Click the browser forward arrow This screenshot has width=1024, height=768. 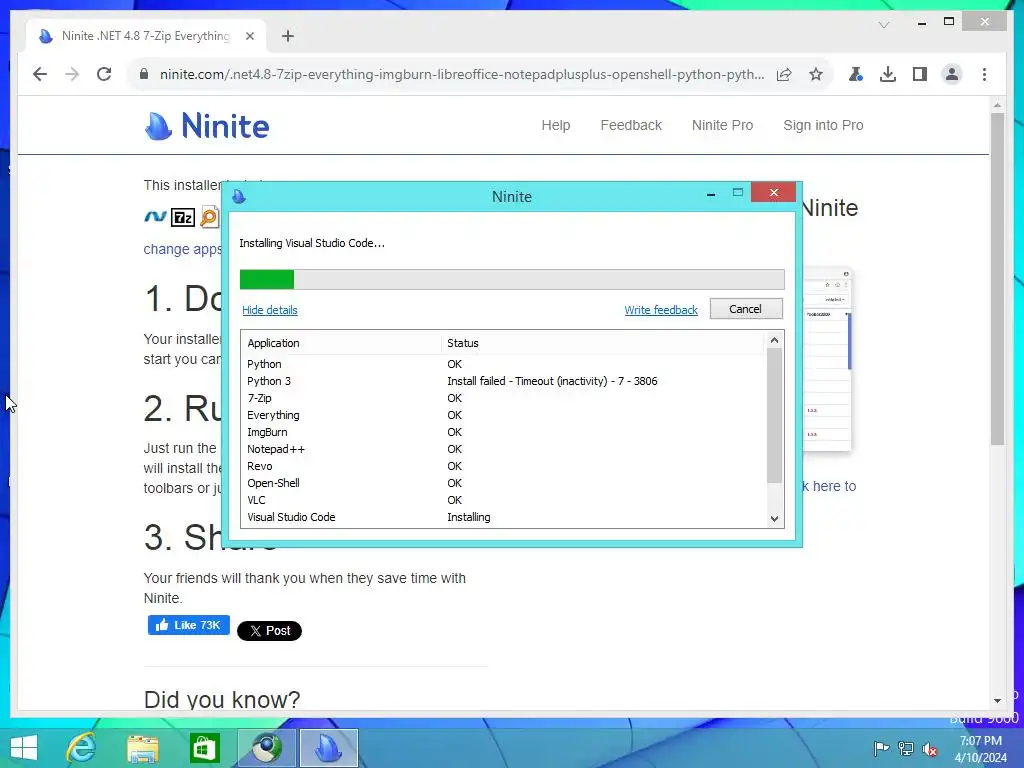pyautogui.click(x=72, y=74)
